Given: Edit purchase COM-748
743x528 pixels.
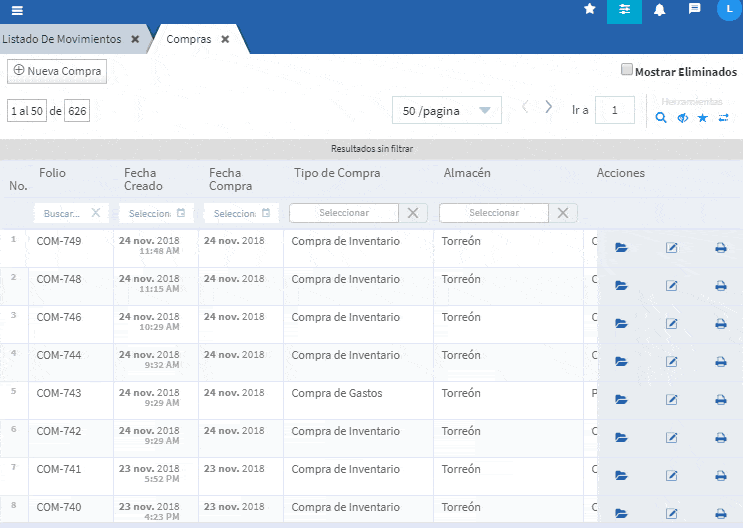Looking at the screenshot, I should [x=671, y=285].
